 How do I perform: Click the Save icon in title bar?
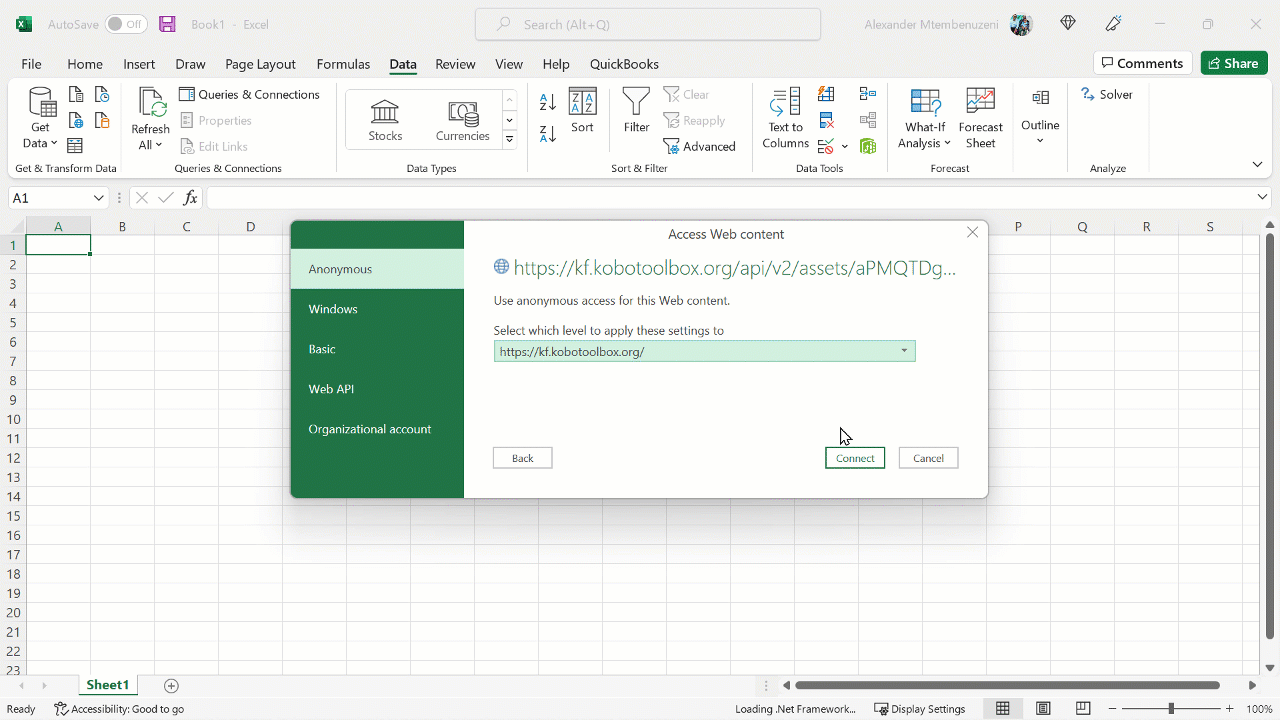point(167,24)
